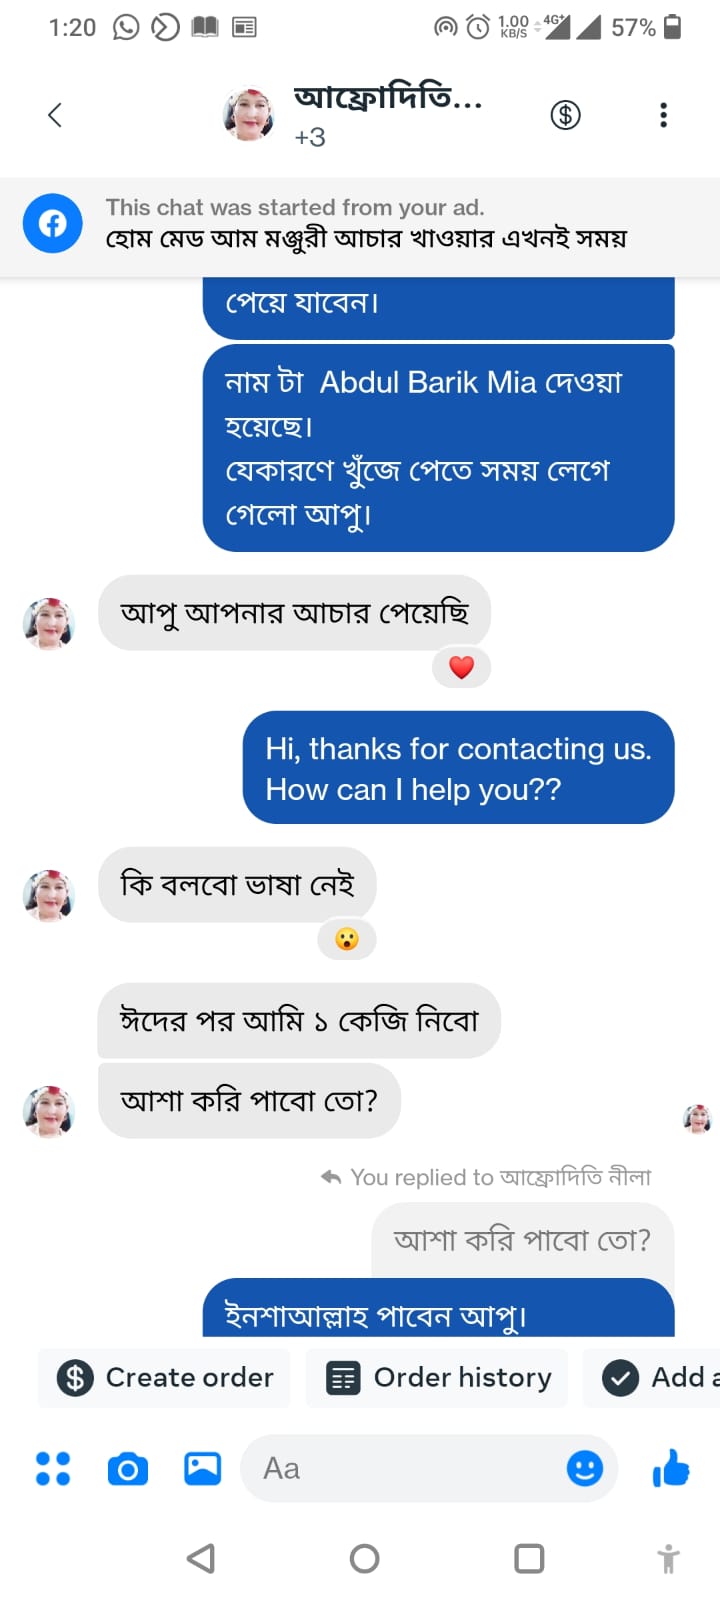
Task: Tap the four-dot more actions icon
Action: click(53, 1469)
